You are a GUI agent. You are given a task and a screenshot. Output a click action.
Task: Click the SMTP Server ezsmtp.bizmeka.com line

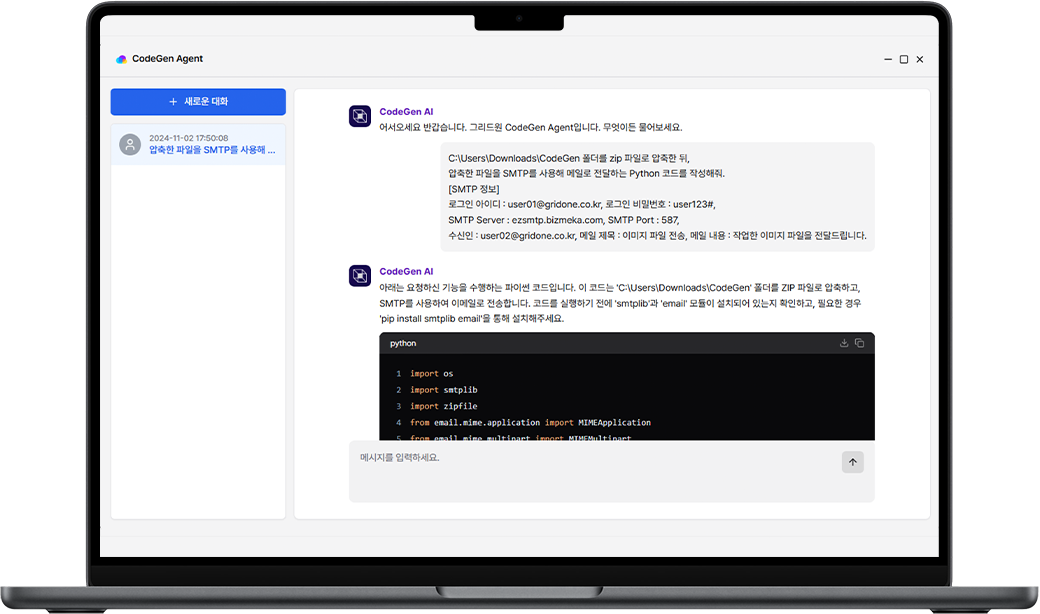(x=564, y=219)
